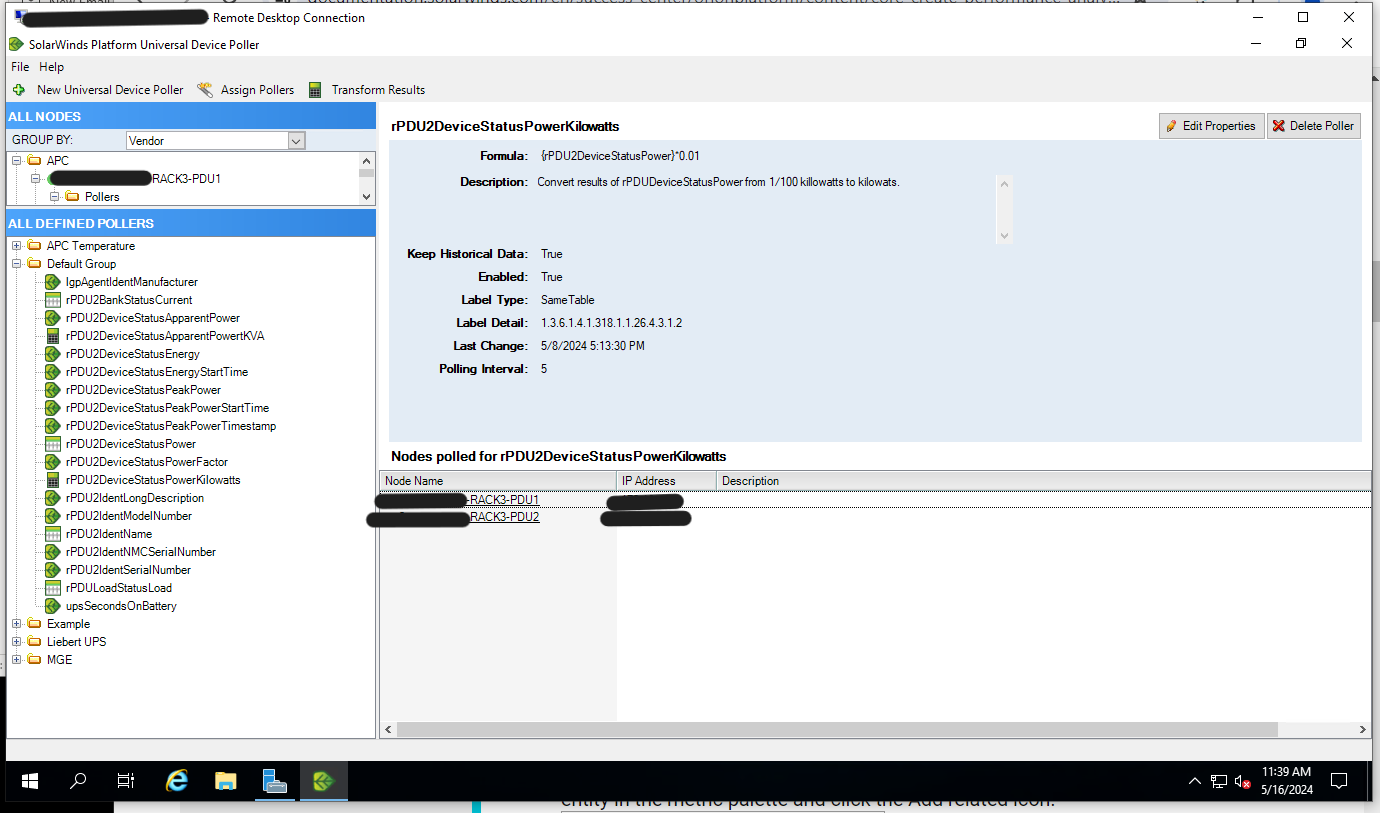Click All Nodes tree scroll down arrow
This screenshot has height=813, width=1380.
coord(366,197)
